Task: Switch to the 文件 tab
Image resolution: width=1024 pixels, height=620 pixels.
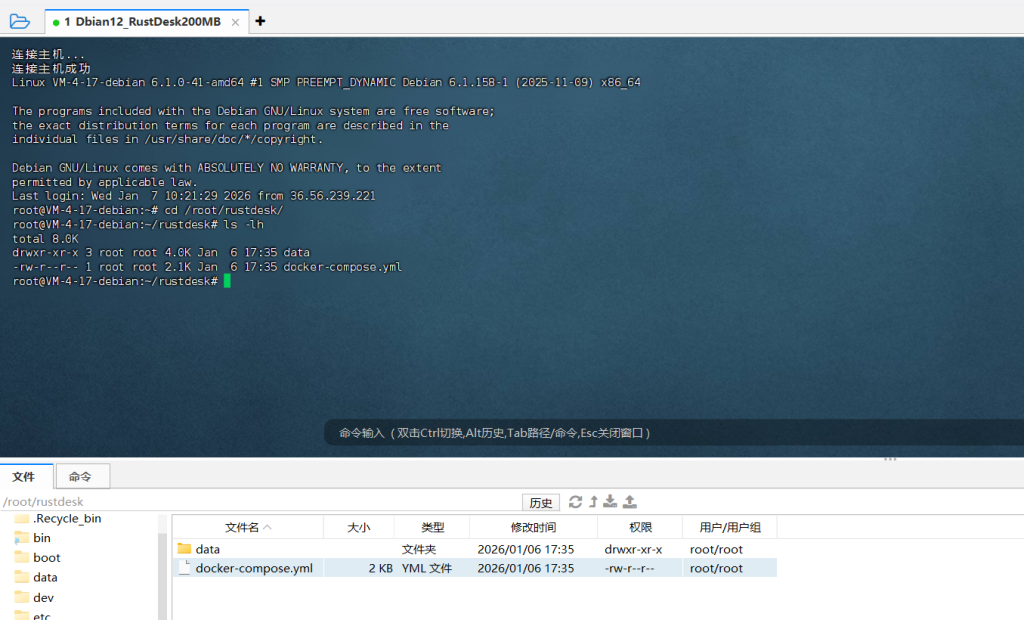Action: pyautogui.click(x=24, y=477)
